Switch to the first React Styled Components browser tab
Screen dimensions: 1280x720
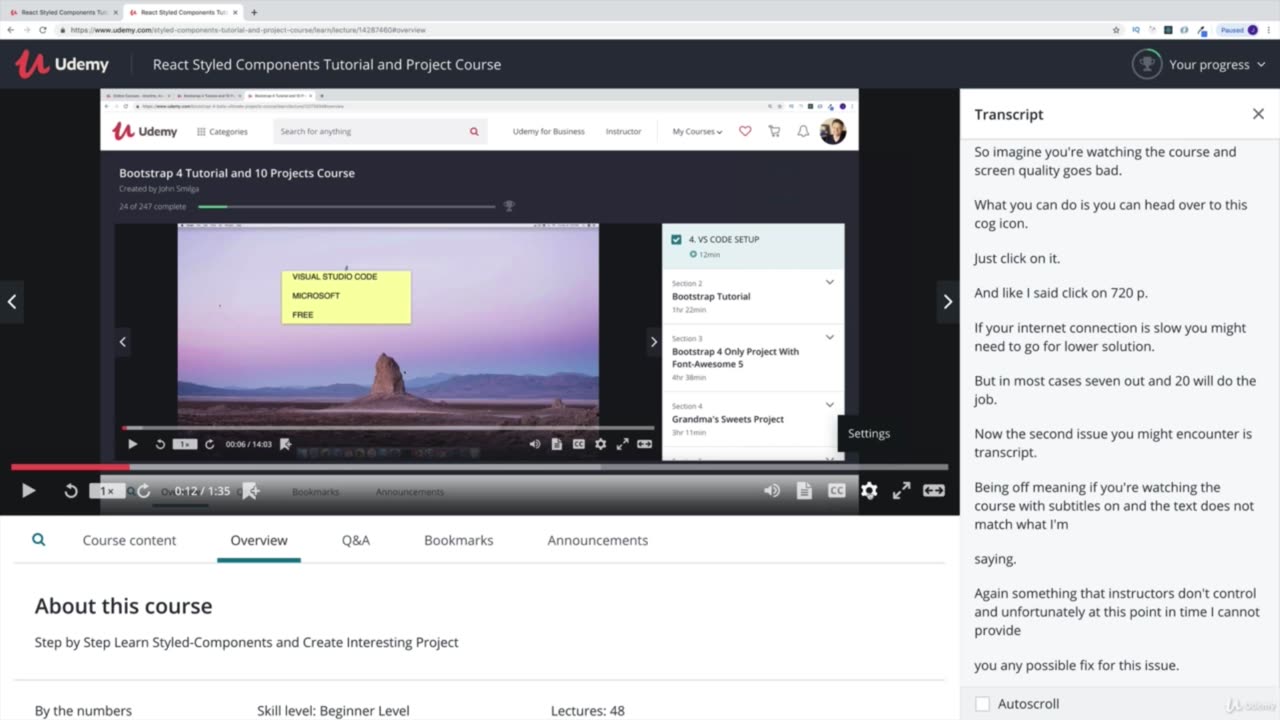[63, 12]
